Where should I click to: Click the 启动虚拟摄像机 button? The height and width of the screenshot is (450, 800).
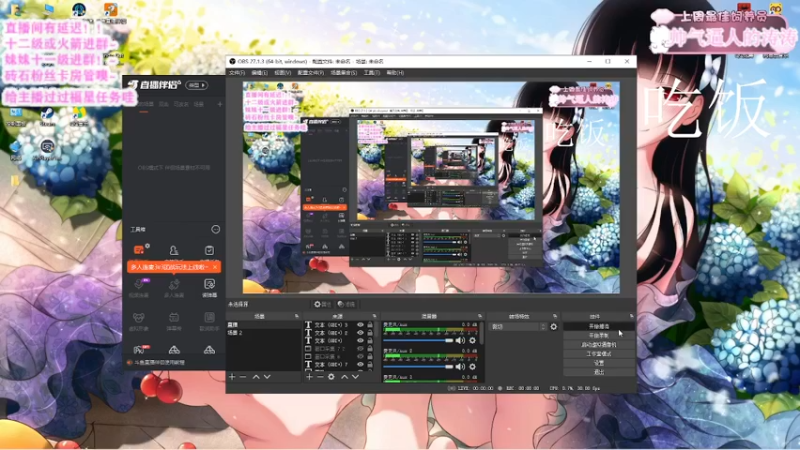click(599, 344)
